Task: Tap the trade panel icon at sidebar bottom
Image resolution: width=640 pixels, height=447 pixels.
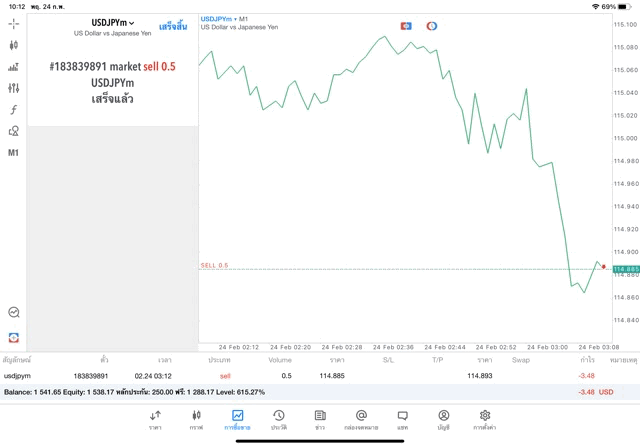Action: point(13,338)
